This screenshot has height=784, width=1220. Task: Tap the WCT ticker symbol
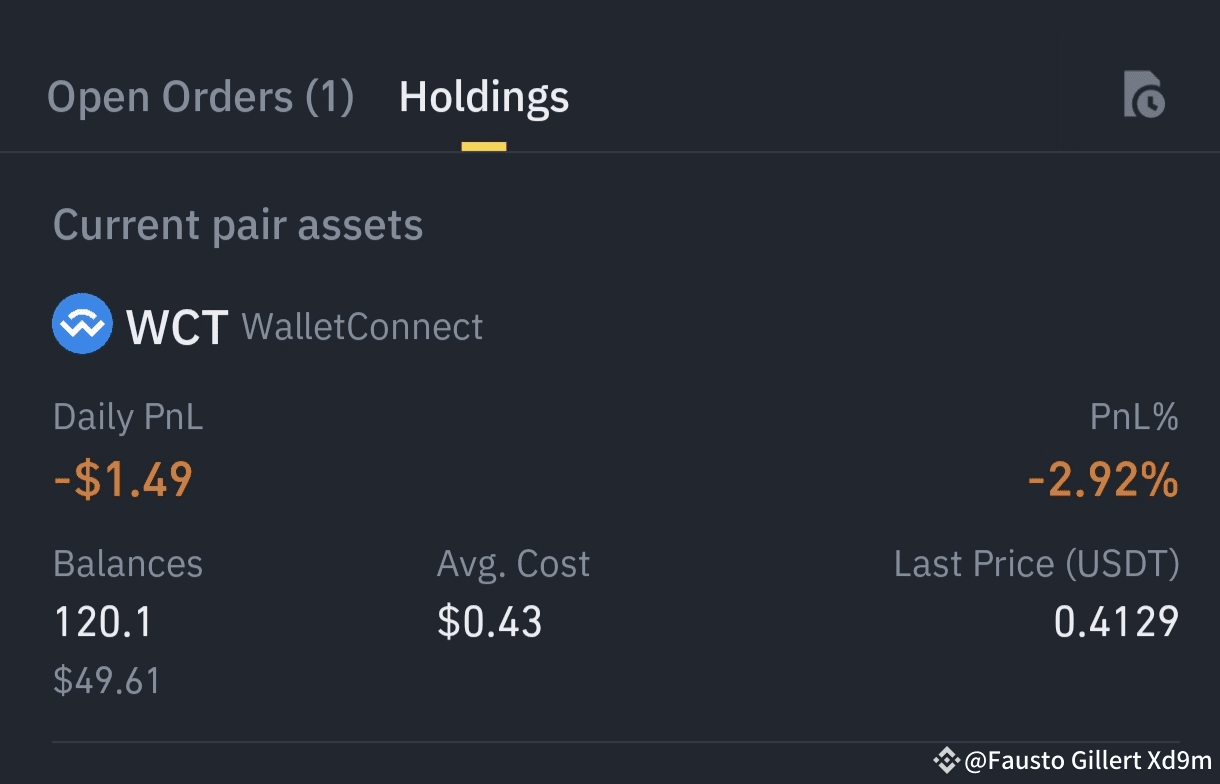click(x=177, y=327)
